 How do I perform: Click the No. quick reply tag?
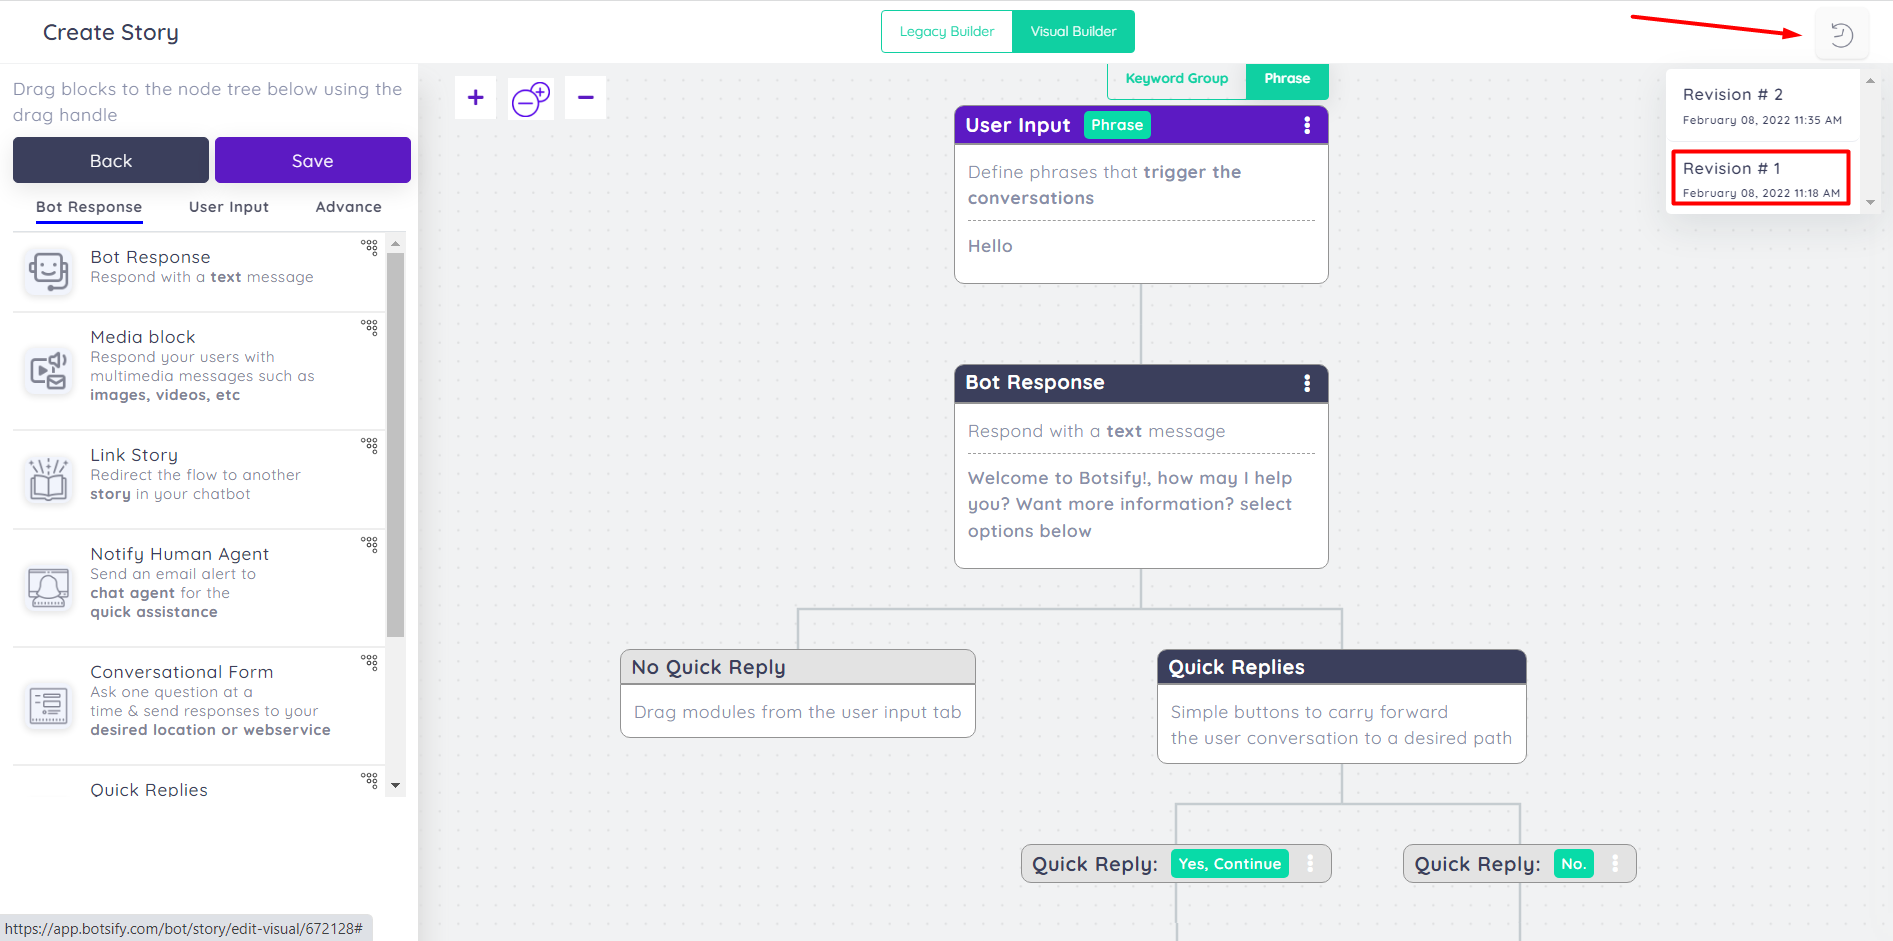coord(1573,864)
